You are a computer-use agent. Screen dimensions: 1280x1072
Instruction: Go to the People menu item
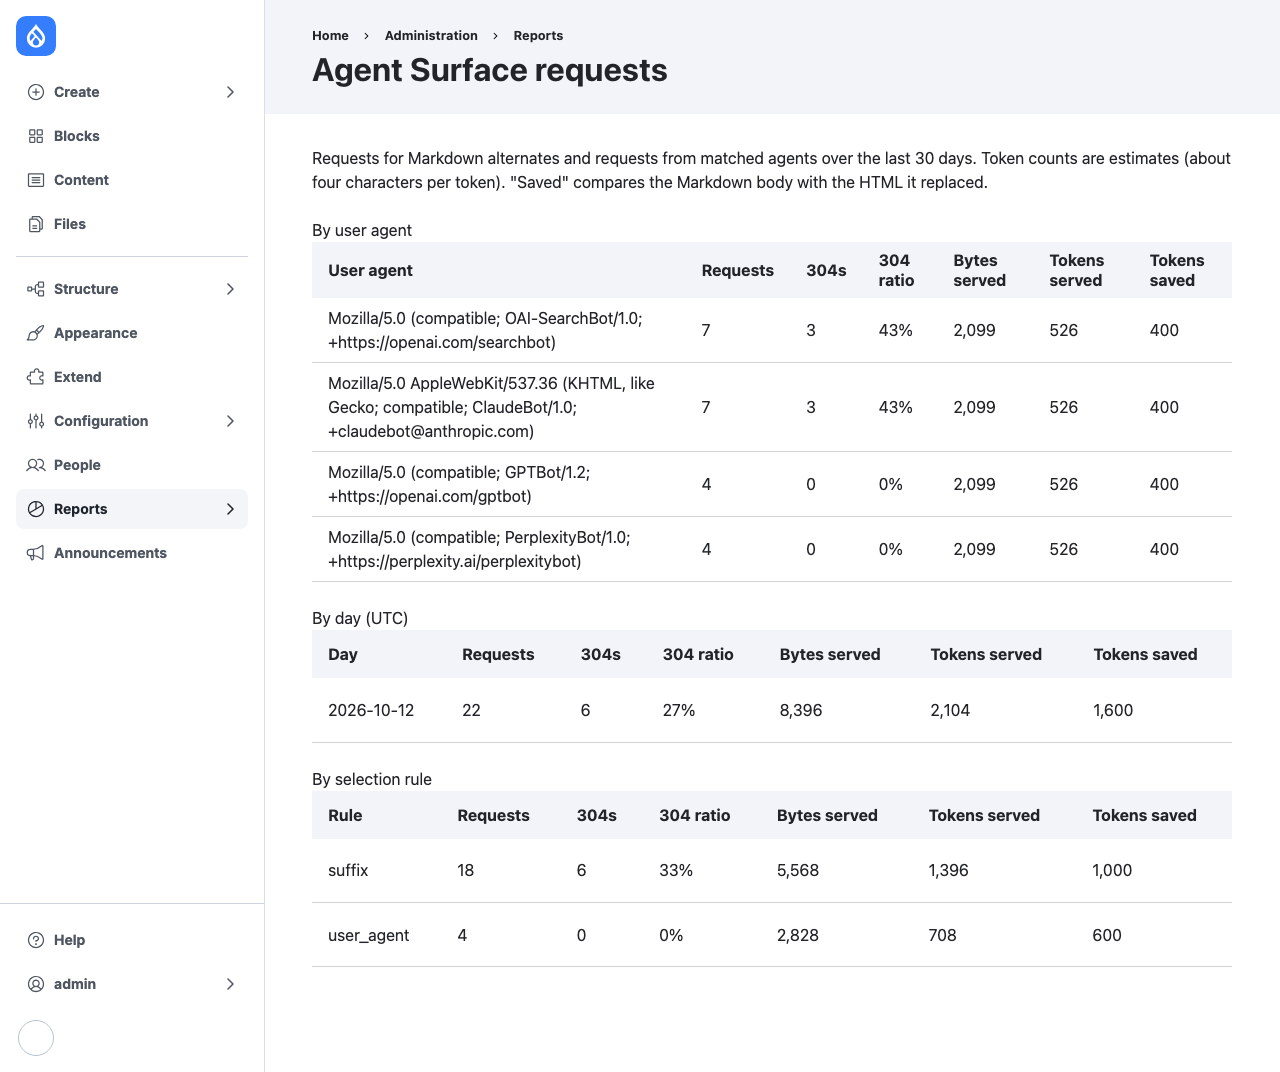(132, 465)
